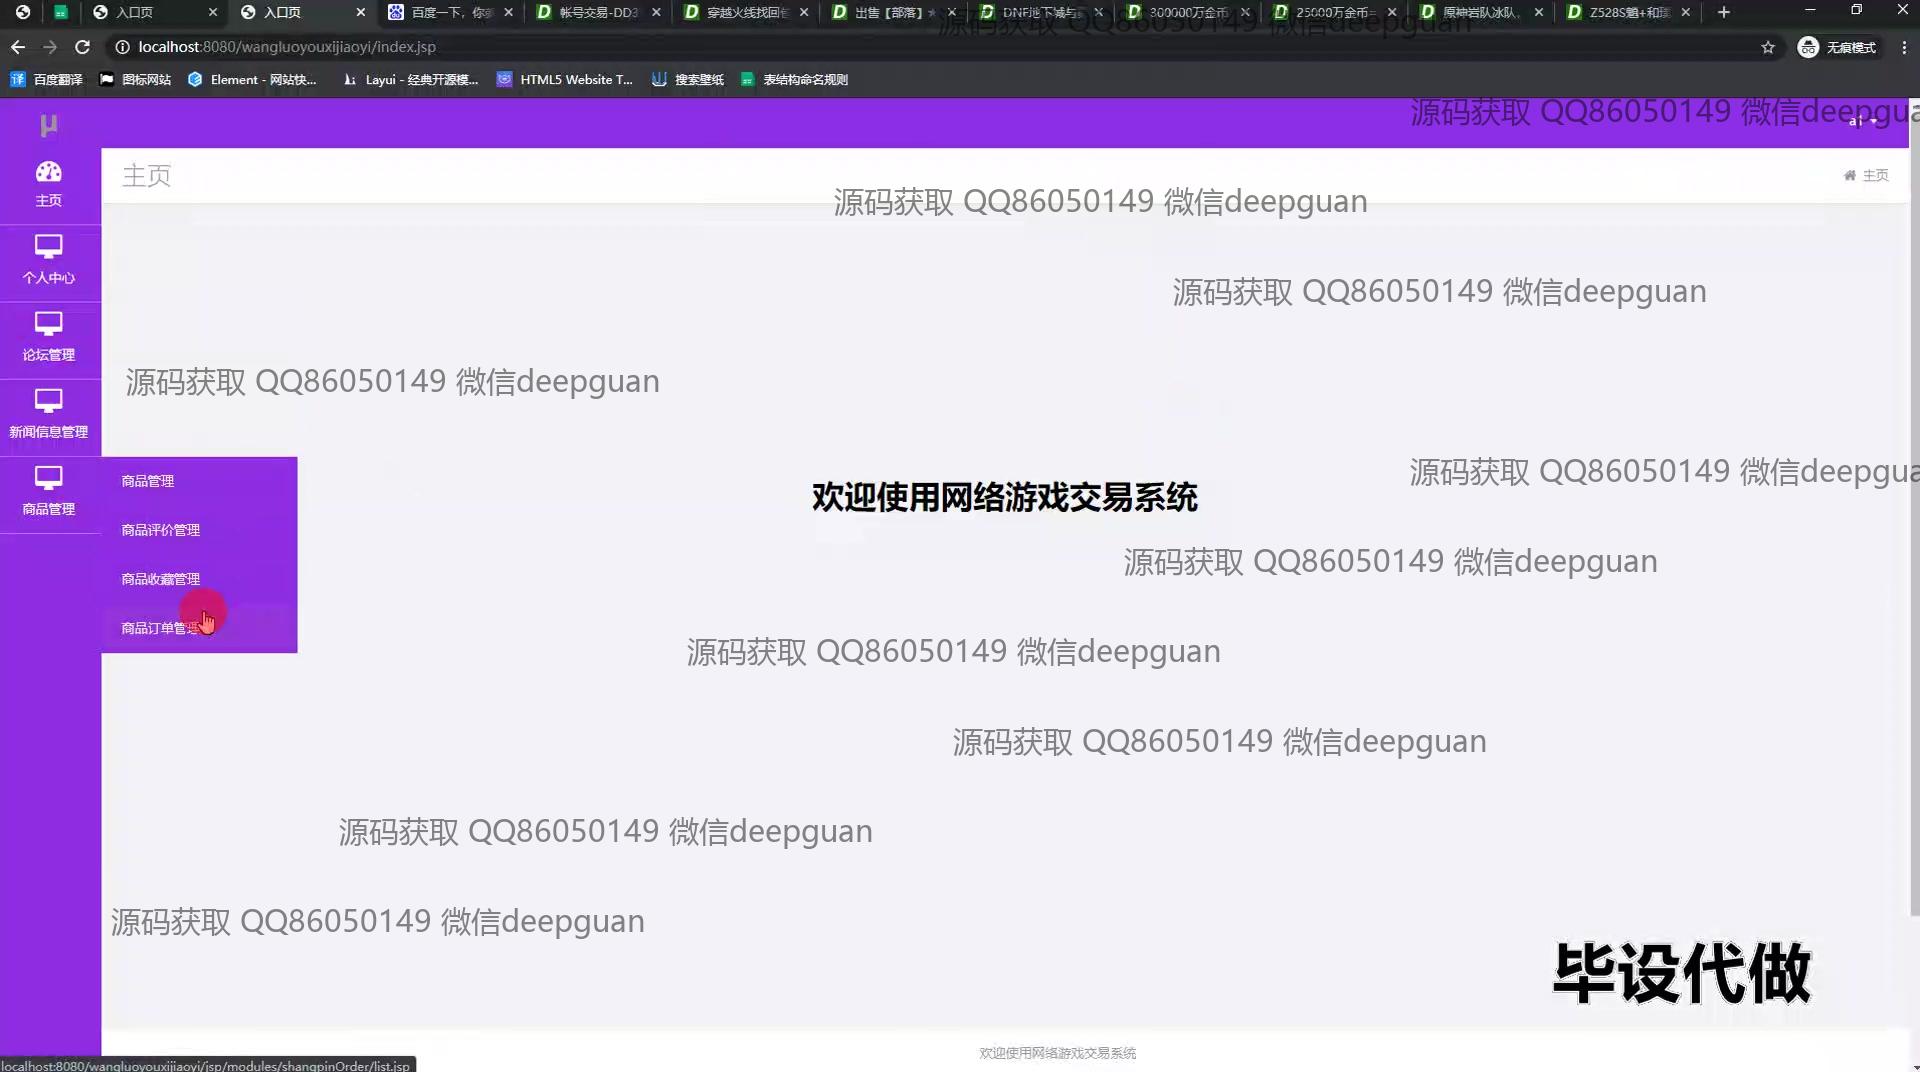This screenshot has width=1920, height=1072.
Task: Select 商品评价管理 in the submenu
Action: click(161, 530)
